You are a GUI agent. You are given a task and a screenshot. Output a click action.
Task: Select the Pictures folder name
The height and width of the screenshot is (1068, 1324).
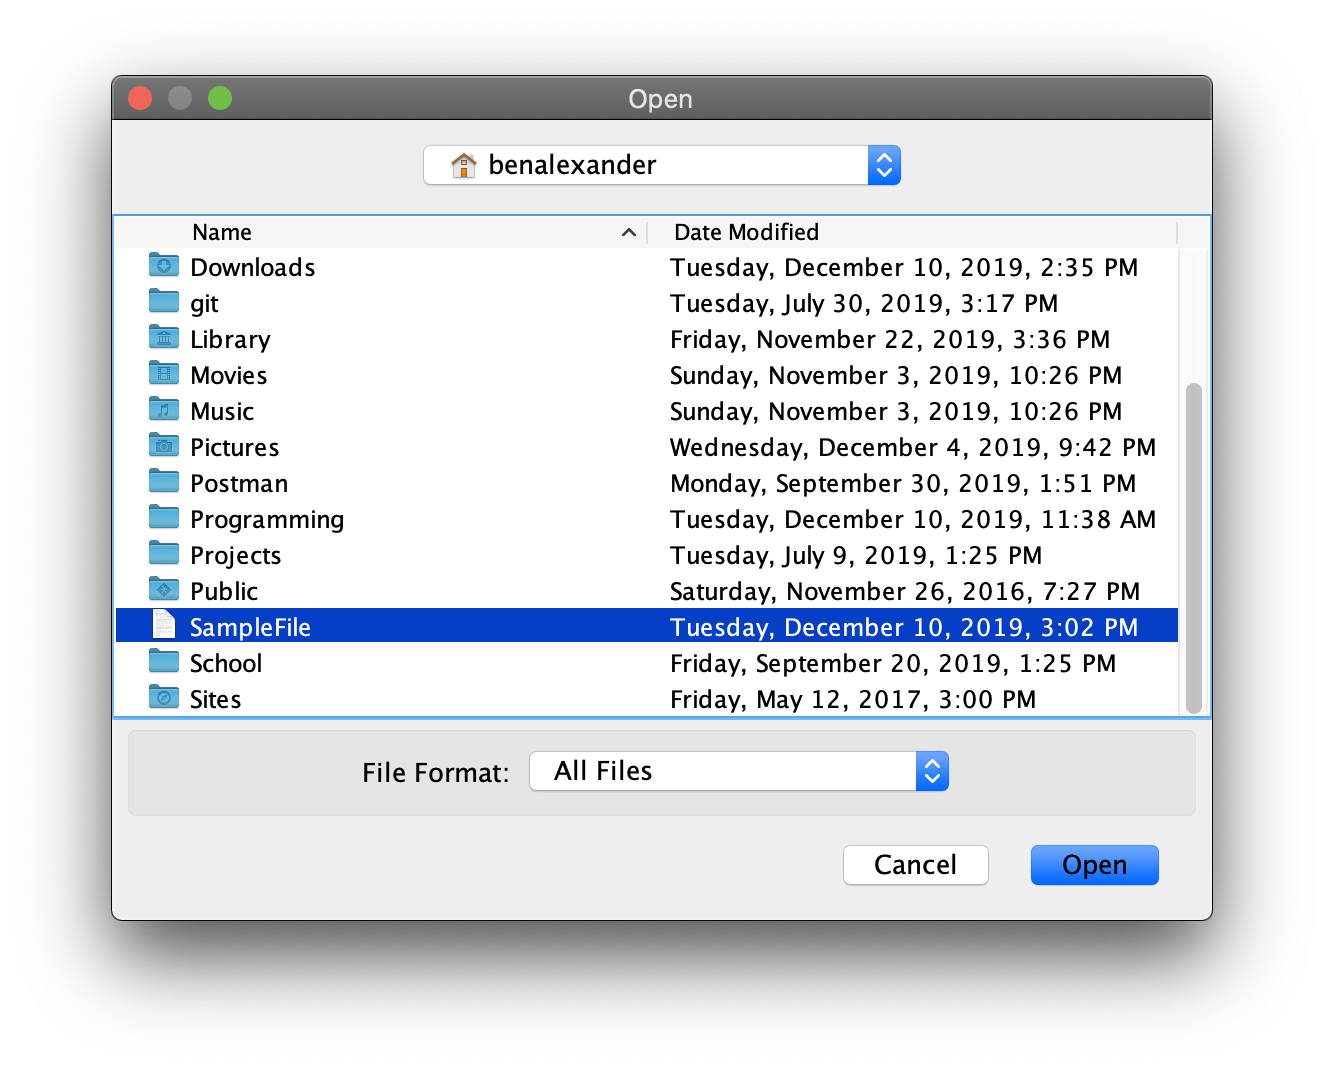pyautogui.click(x=235, y=447)
